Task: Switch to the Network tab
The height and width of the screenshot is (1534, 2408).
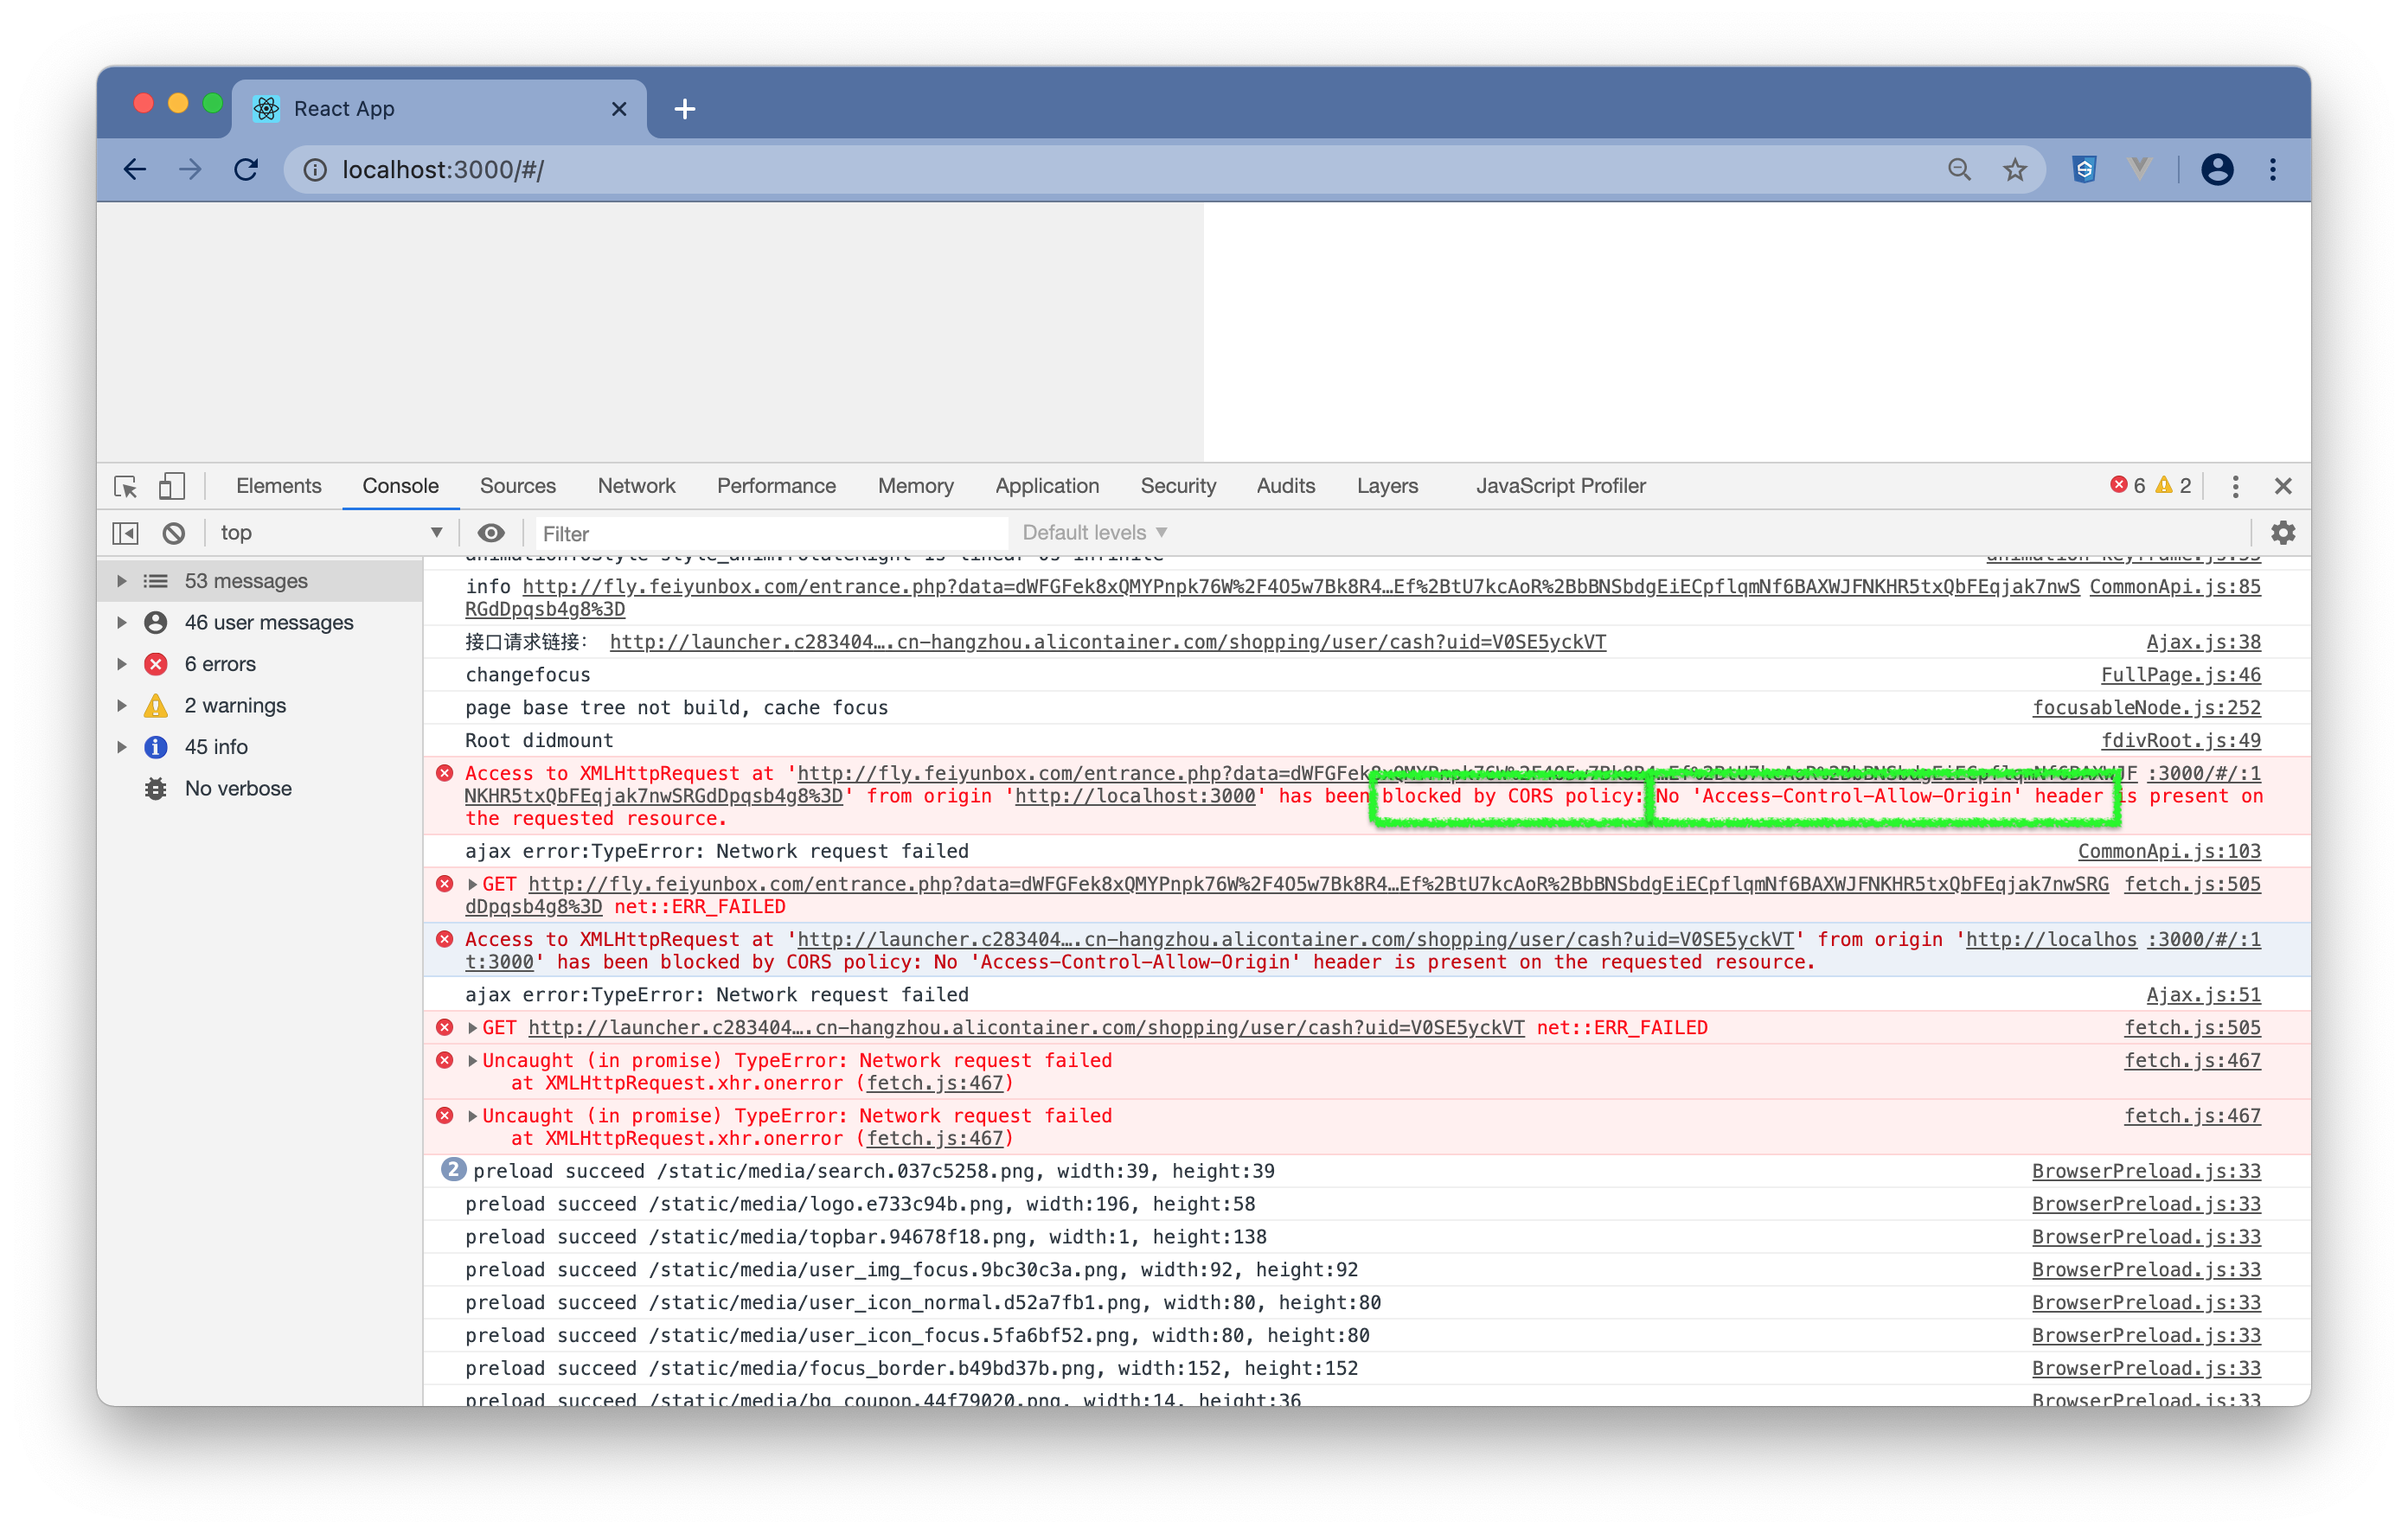Action: tap(636, 486)
